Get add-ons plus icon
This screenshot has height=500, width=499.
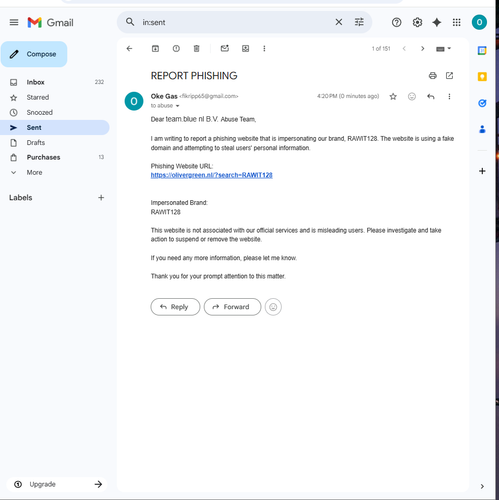point(482,171)
